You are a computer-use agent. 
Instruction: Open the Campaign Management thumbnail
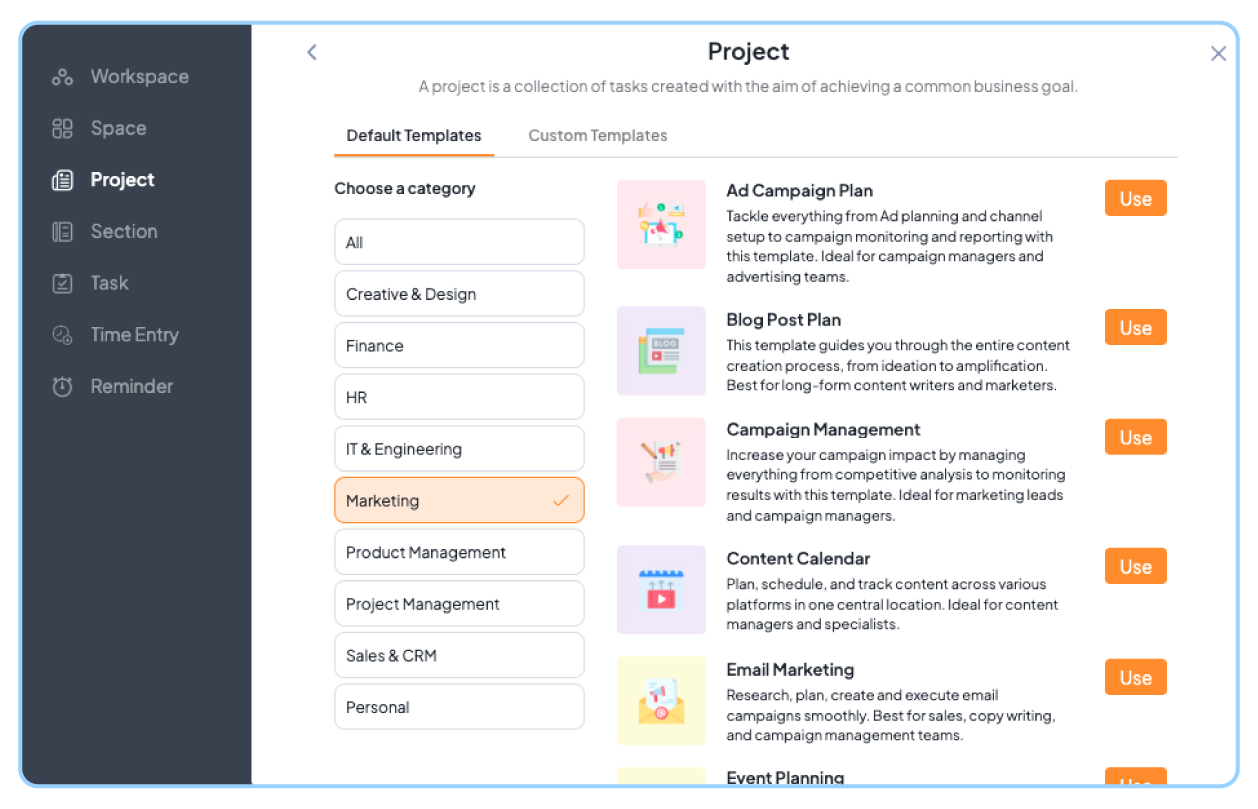click(661, 462)
